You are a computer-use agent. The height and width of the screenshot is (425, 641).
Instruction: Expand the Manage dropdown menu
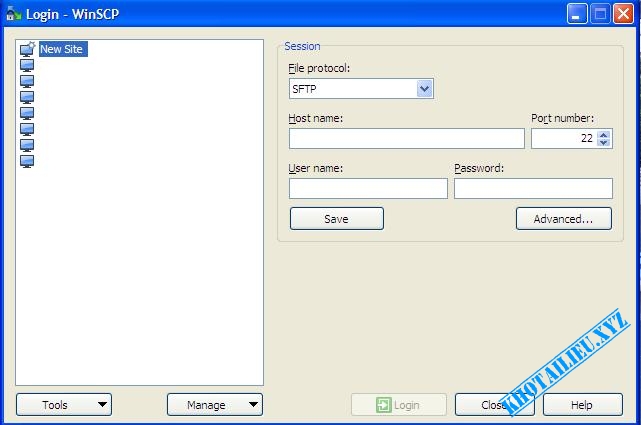pyautogui.click(x=214, y=405)
